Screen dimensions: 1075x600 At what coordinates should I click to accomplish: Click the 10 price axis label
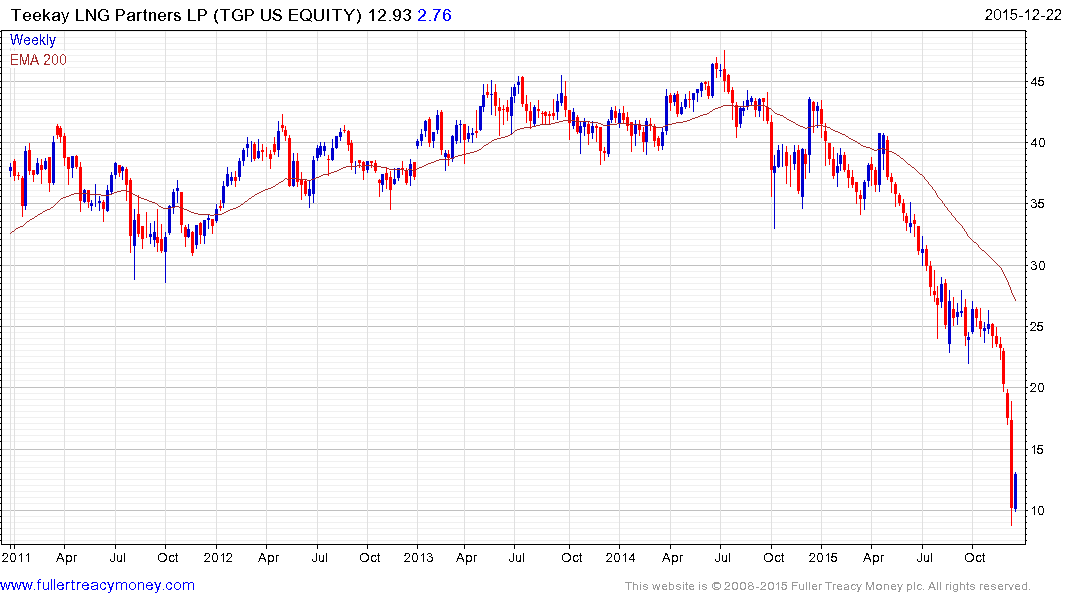[1037, 510]
